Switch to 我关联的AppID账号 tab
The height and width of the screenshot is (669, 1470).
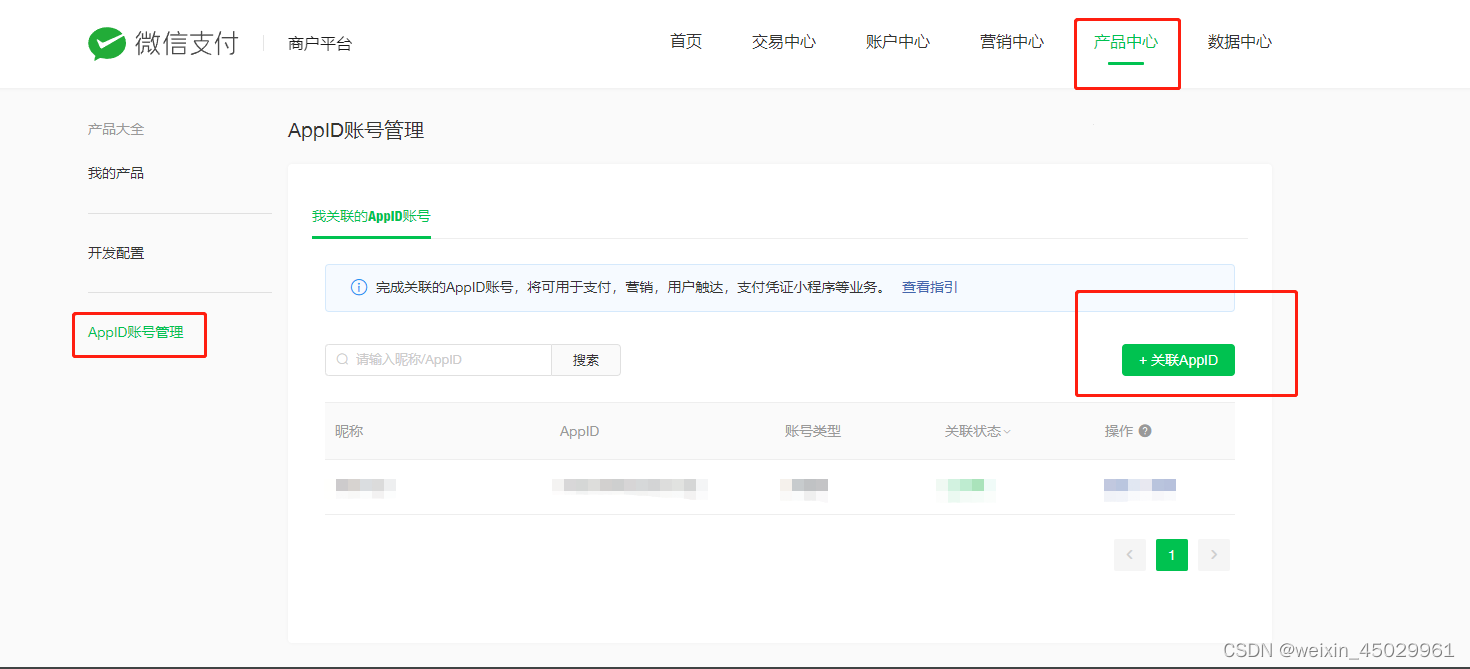tap(371, 216)
